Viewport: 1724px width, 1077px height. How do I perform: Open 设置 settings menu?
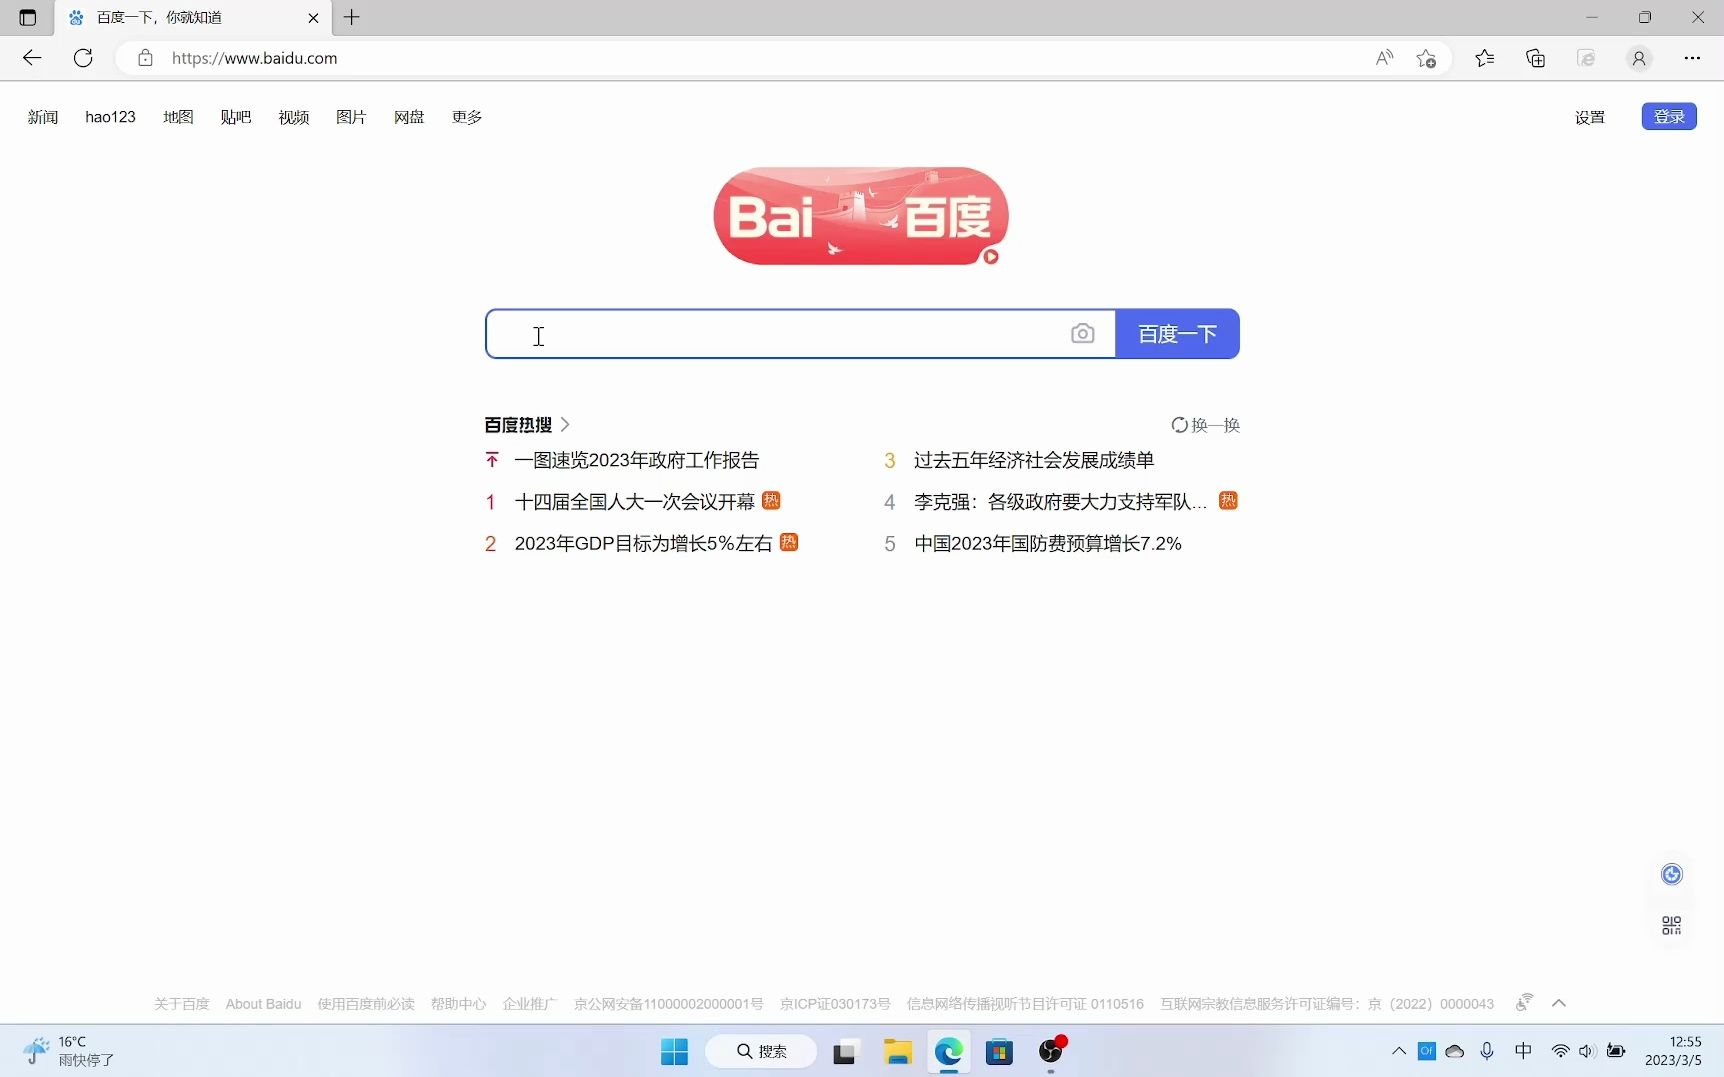coord(1590,117)
